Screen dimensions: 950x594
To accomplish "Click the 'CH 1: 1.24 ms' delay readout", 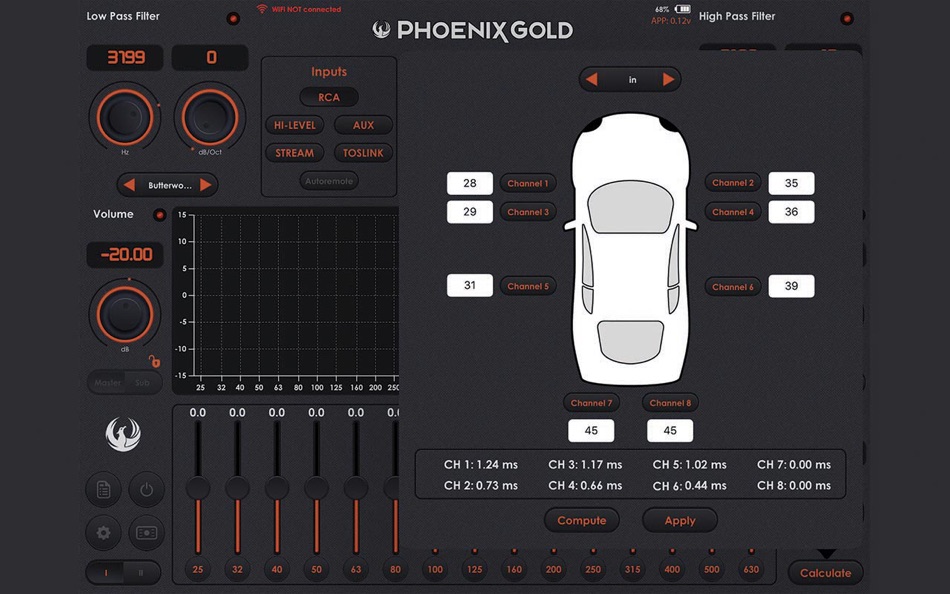I will tap(480, 464).
